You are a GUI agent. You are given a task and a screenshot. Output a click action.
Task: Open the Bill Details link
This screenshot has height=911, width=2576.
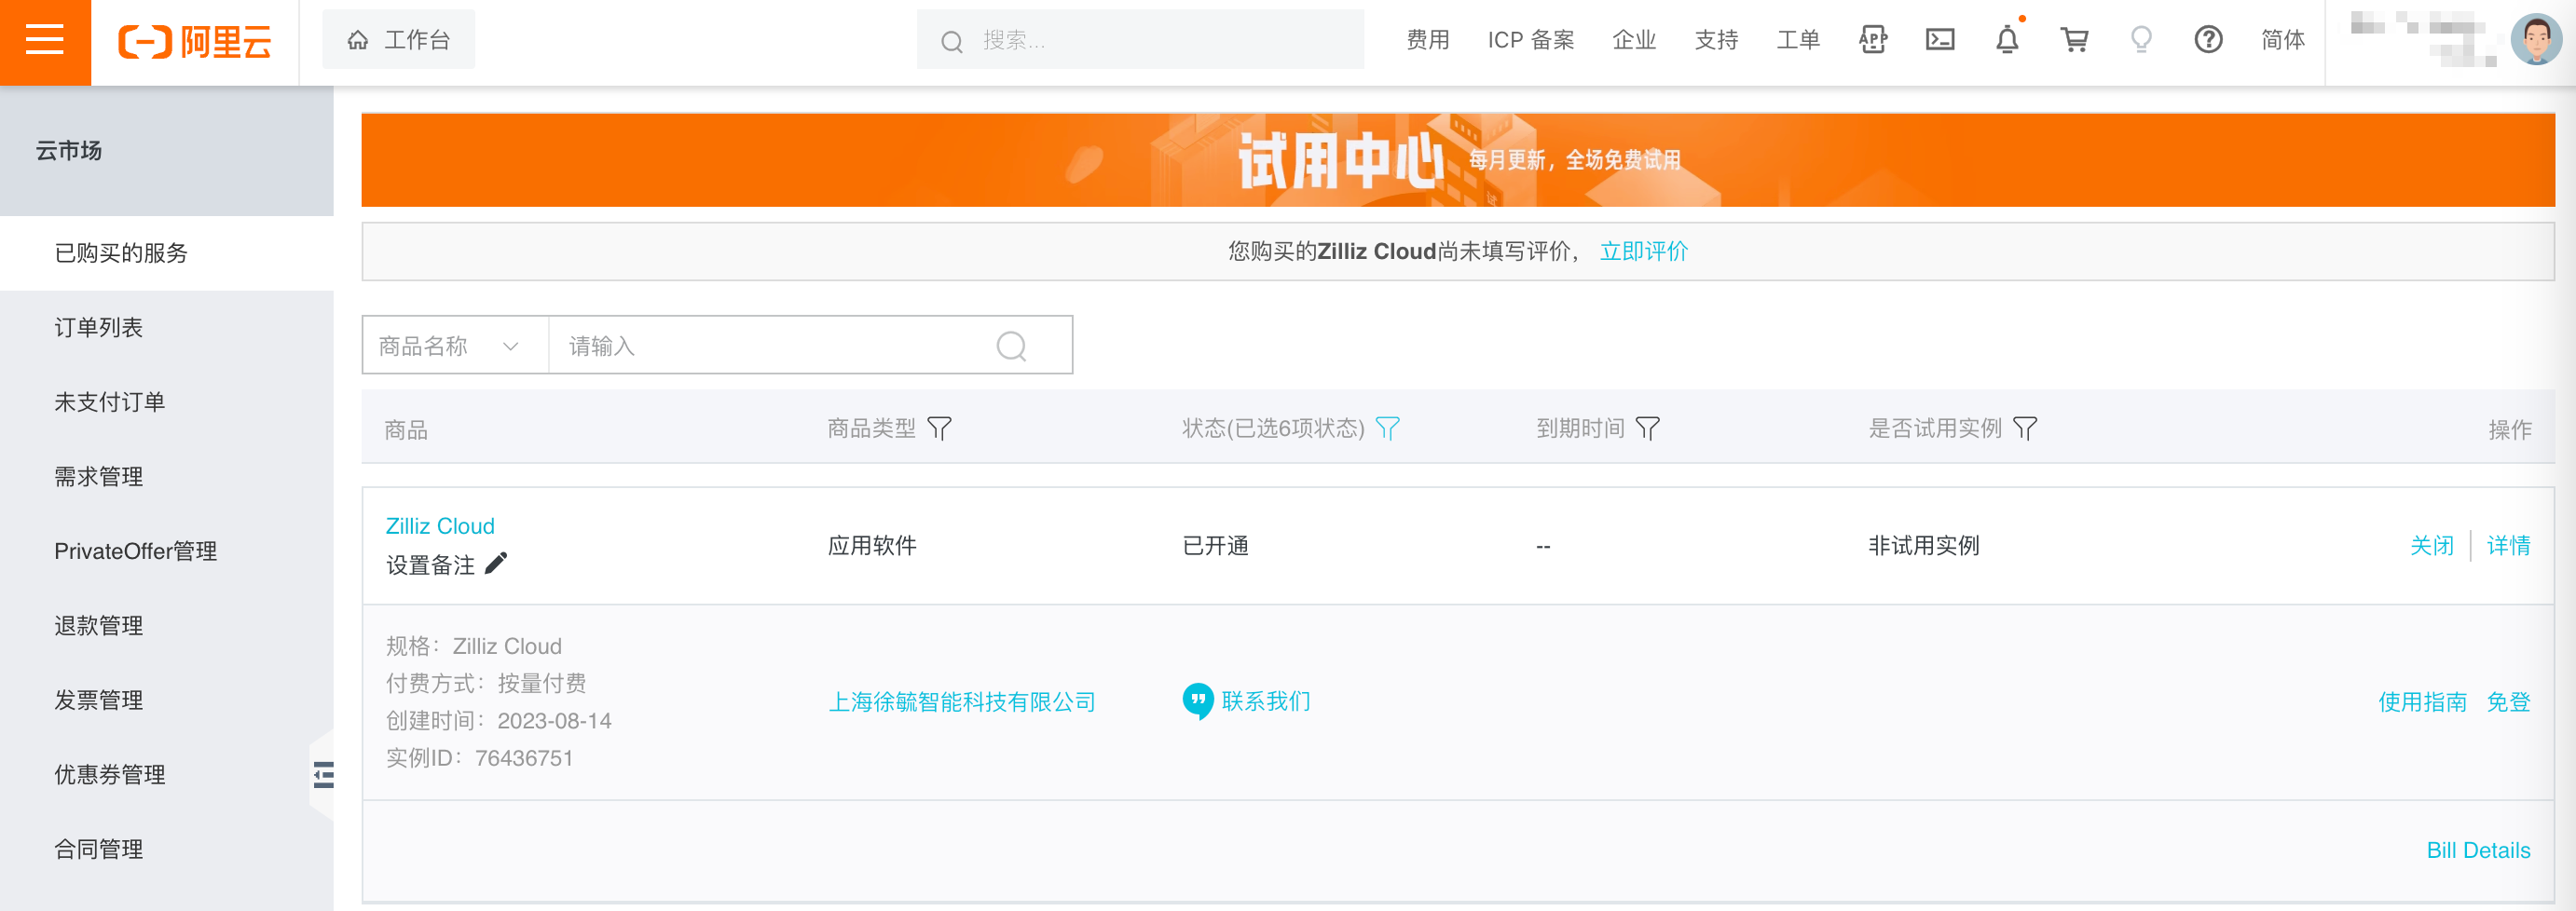click(x=2477, y=850)
